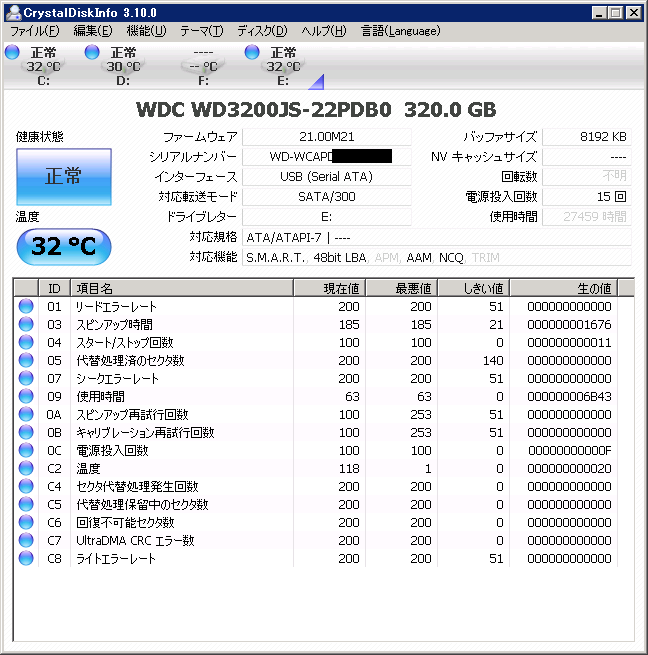The width and height of the screenshot is (648, 655).
Task: Click the status icon beside 05 代替処理済のセクタ数
Action: point(26,361)
